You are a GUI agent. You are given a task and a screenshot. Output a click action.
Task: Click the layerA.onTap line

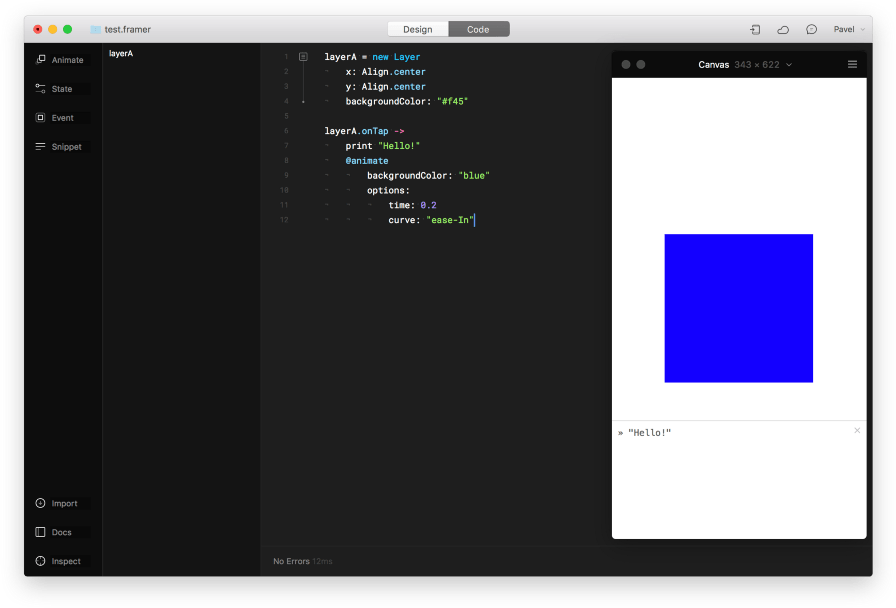(x=364, y=131)
